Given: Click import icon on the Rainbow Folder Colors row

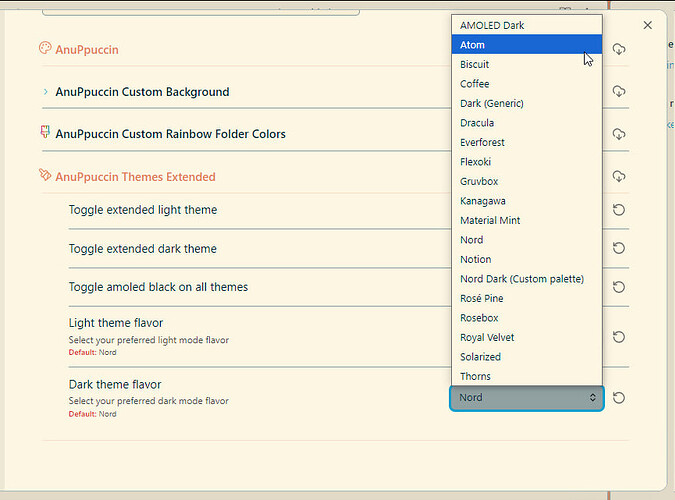Looking at the screenshot, I should (619, 134).
